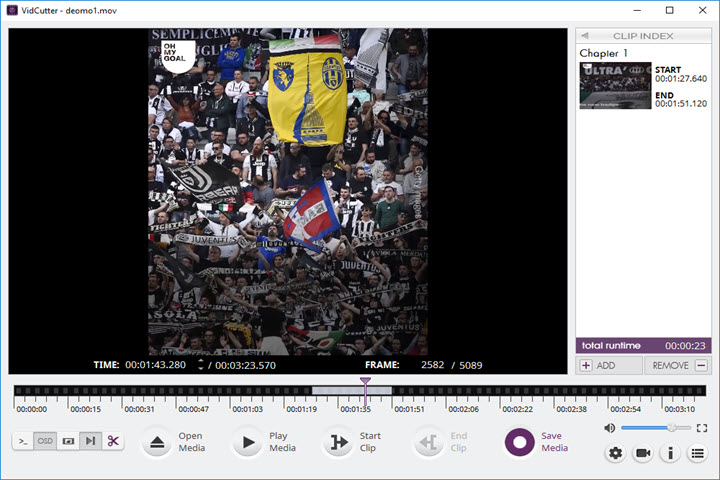This screenshot has height=480, width=720.
Task: Click the Play Media button
Action: click(248, 442)
